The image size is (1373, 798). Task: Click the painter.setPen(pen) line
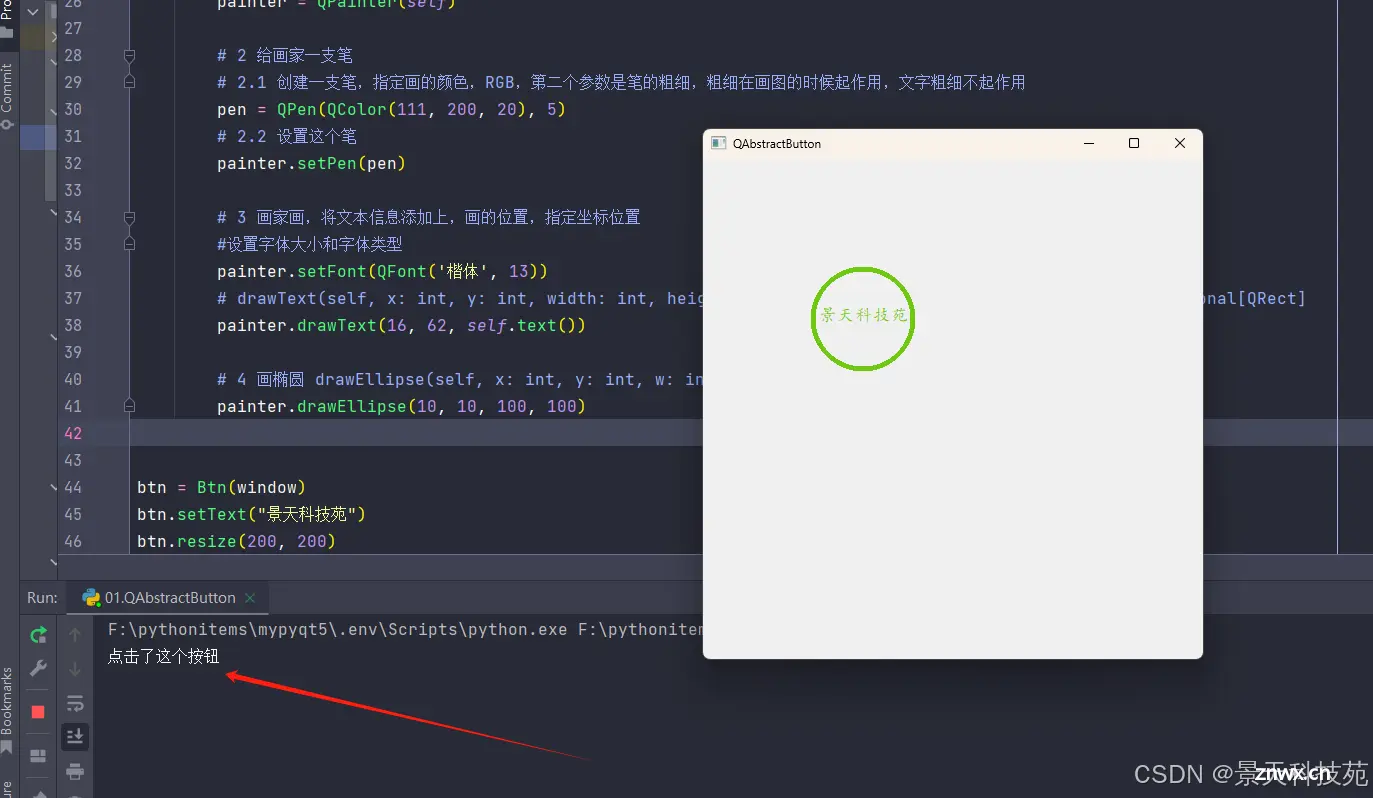312,163
